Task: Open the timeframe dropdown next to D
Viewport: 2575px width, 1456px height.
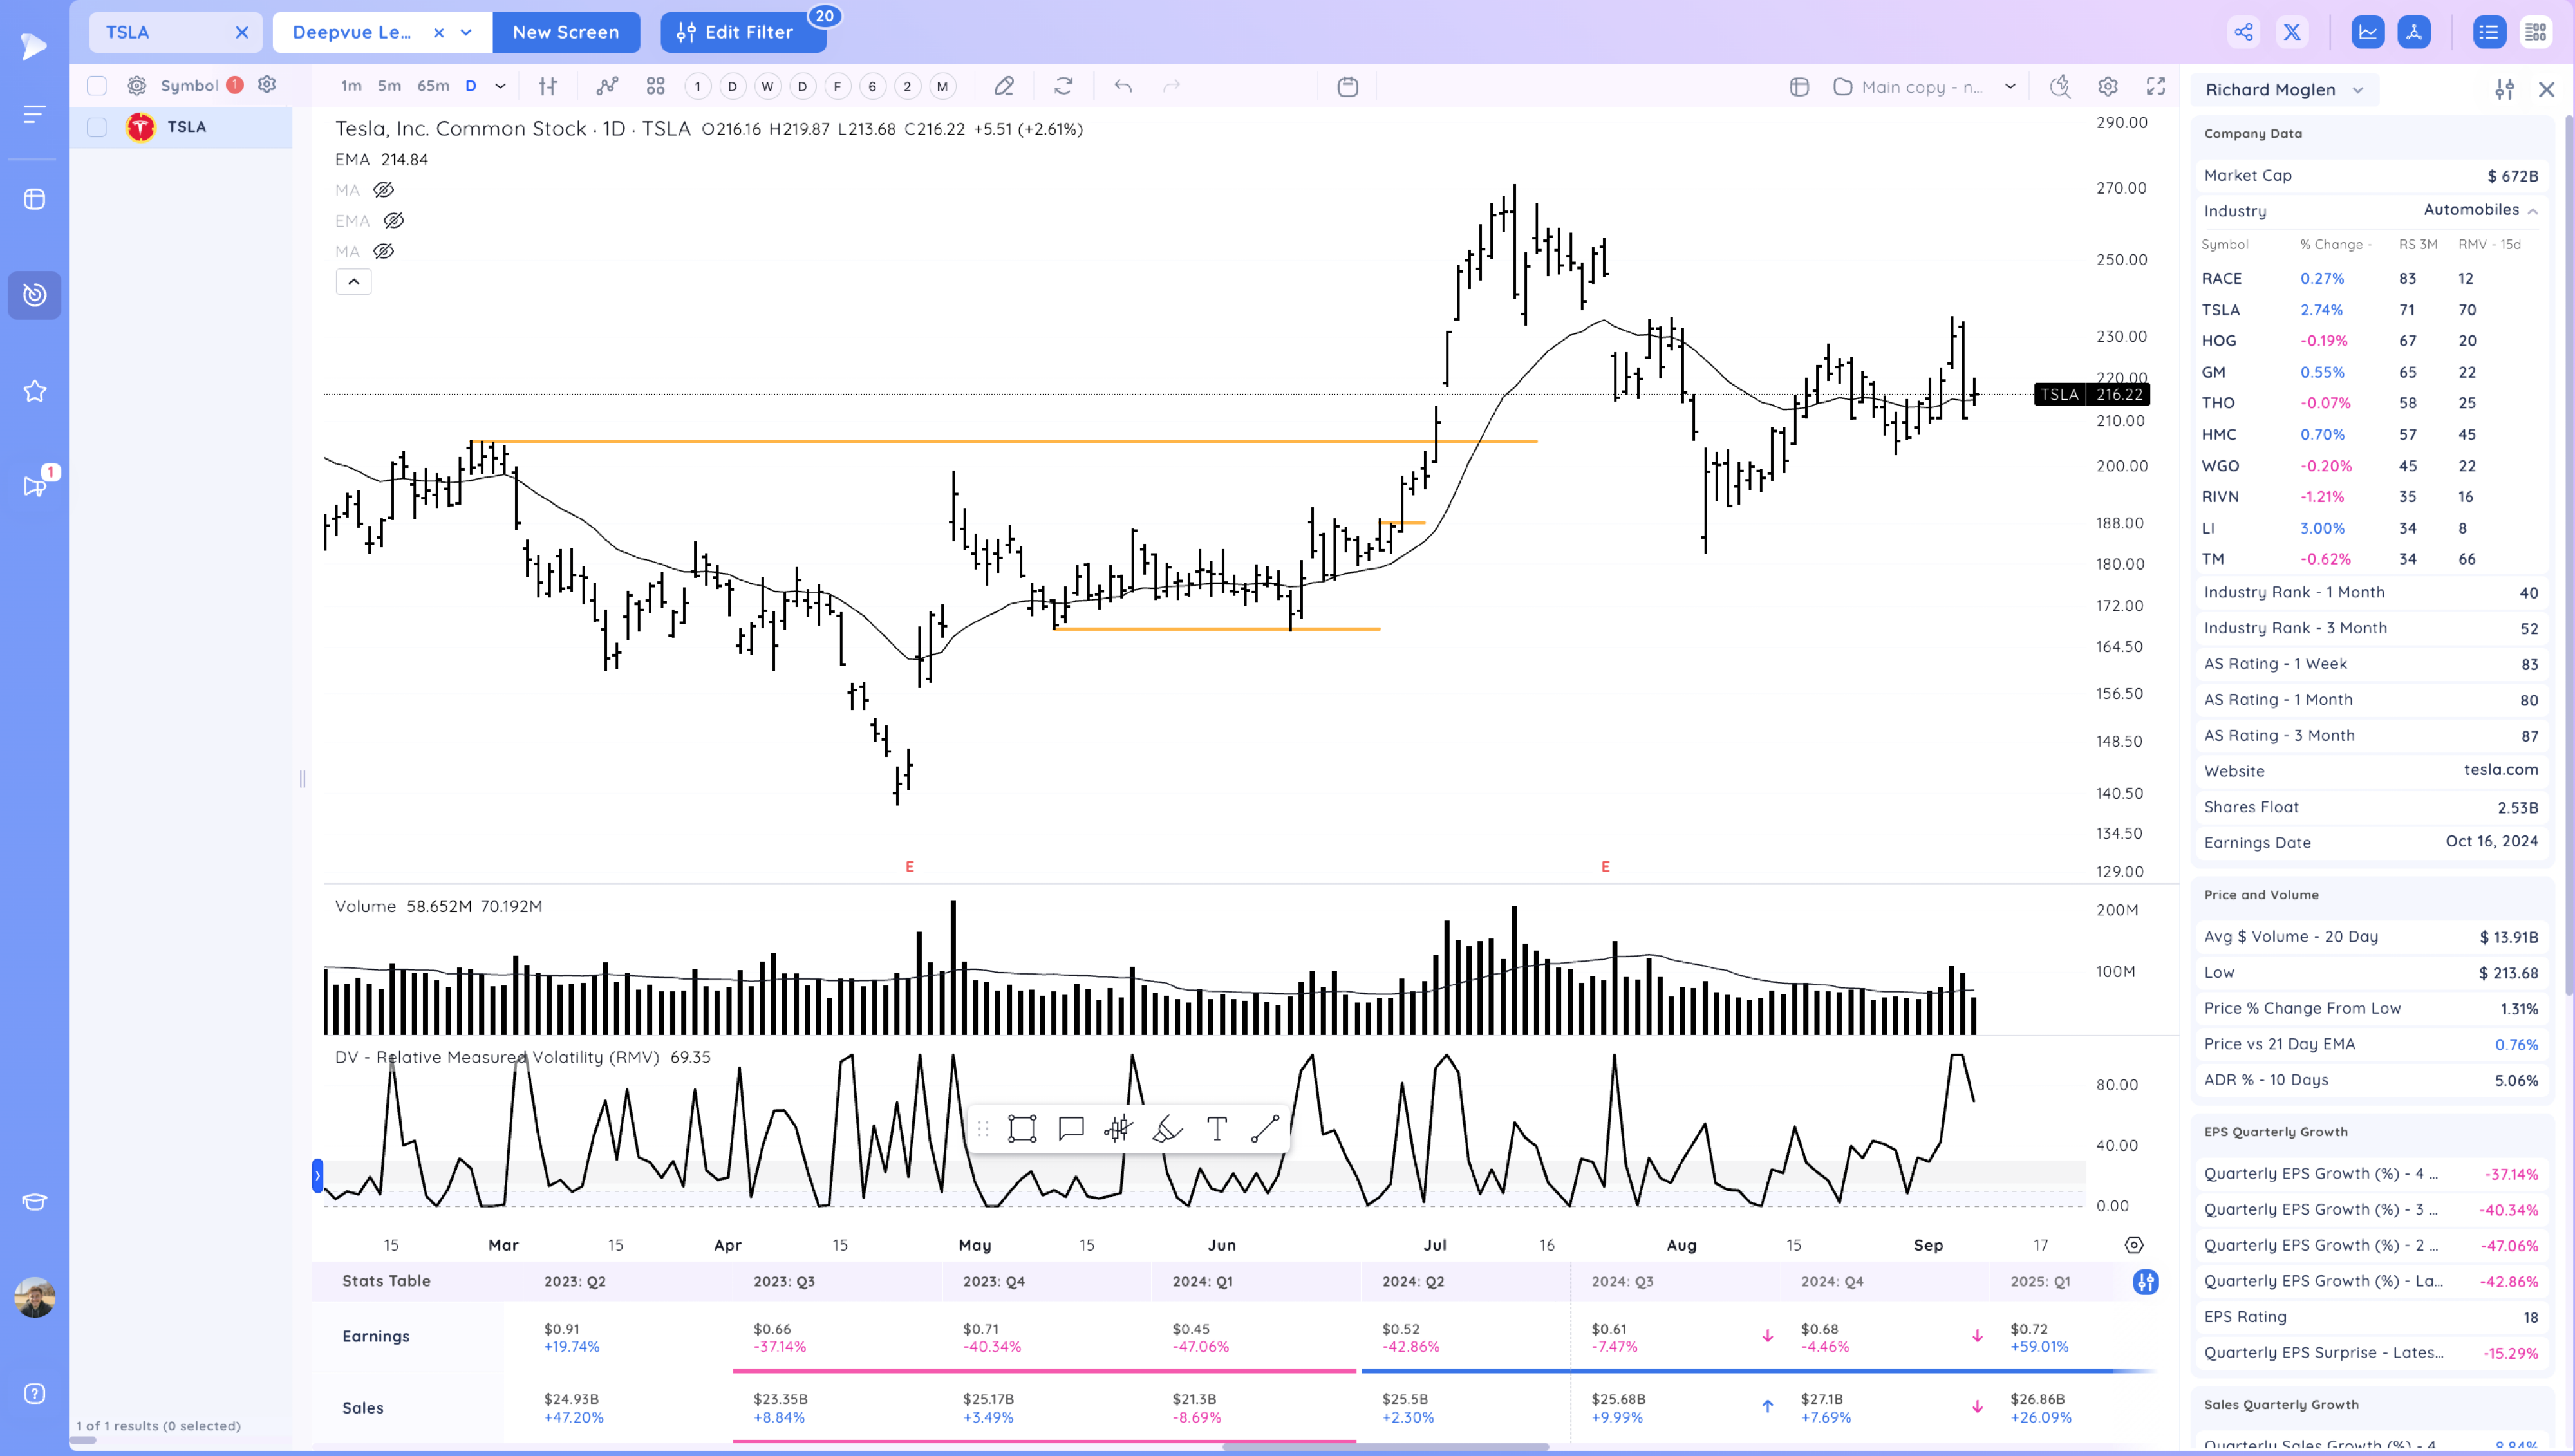Action: tap(501, 86)
